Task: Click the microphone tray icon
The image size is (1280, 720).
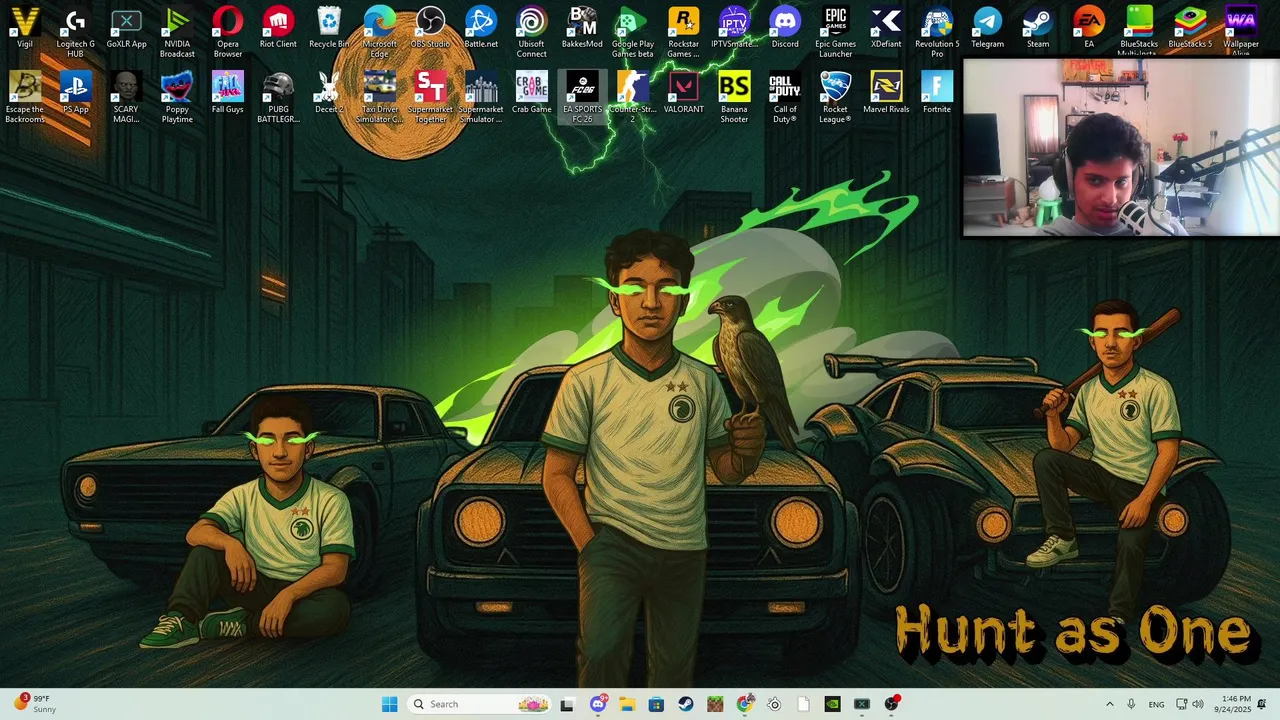Action: click(x=1131, y=704)
